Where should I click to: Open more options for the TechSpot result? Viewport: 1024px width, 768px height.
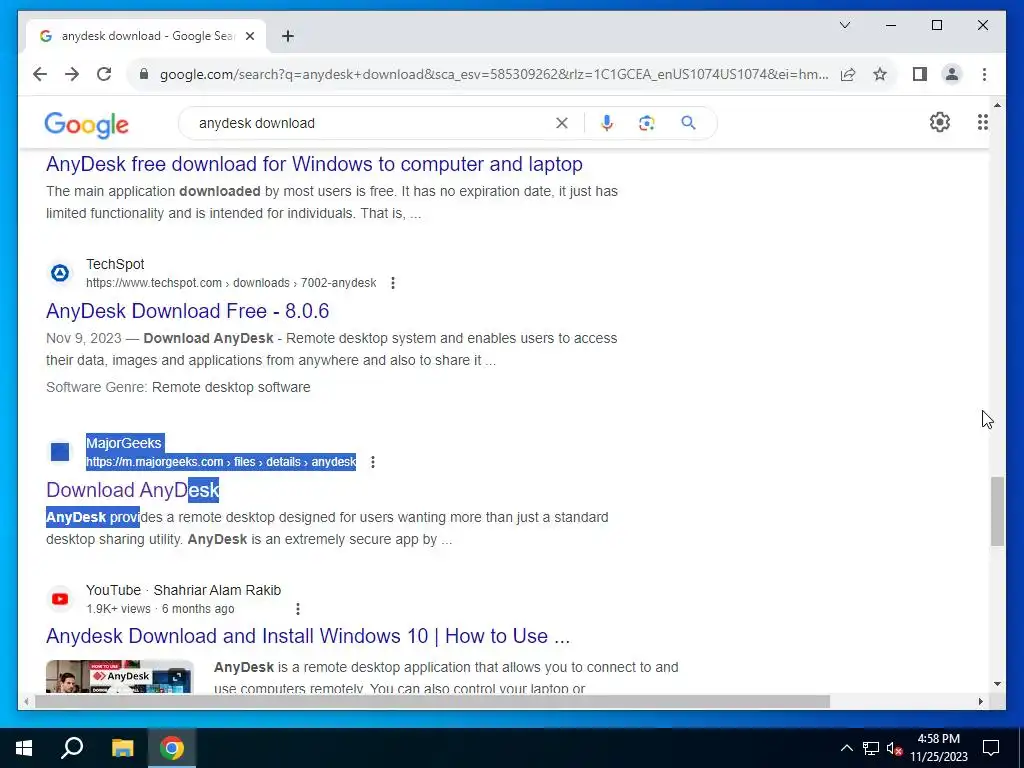392,283
